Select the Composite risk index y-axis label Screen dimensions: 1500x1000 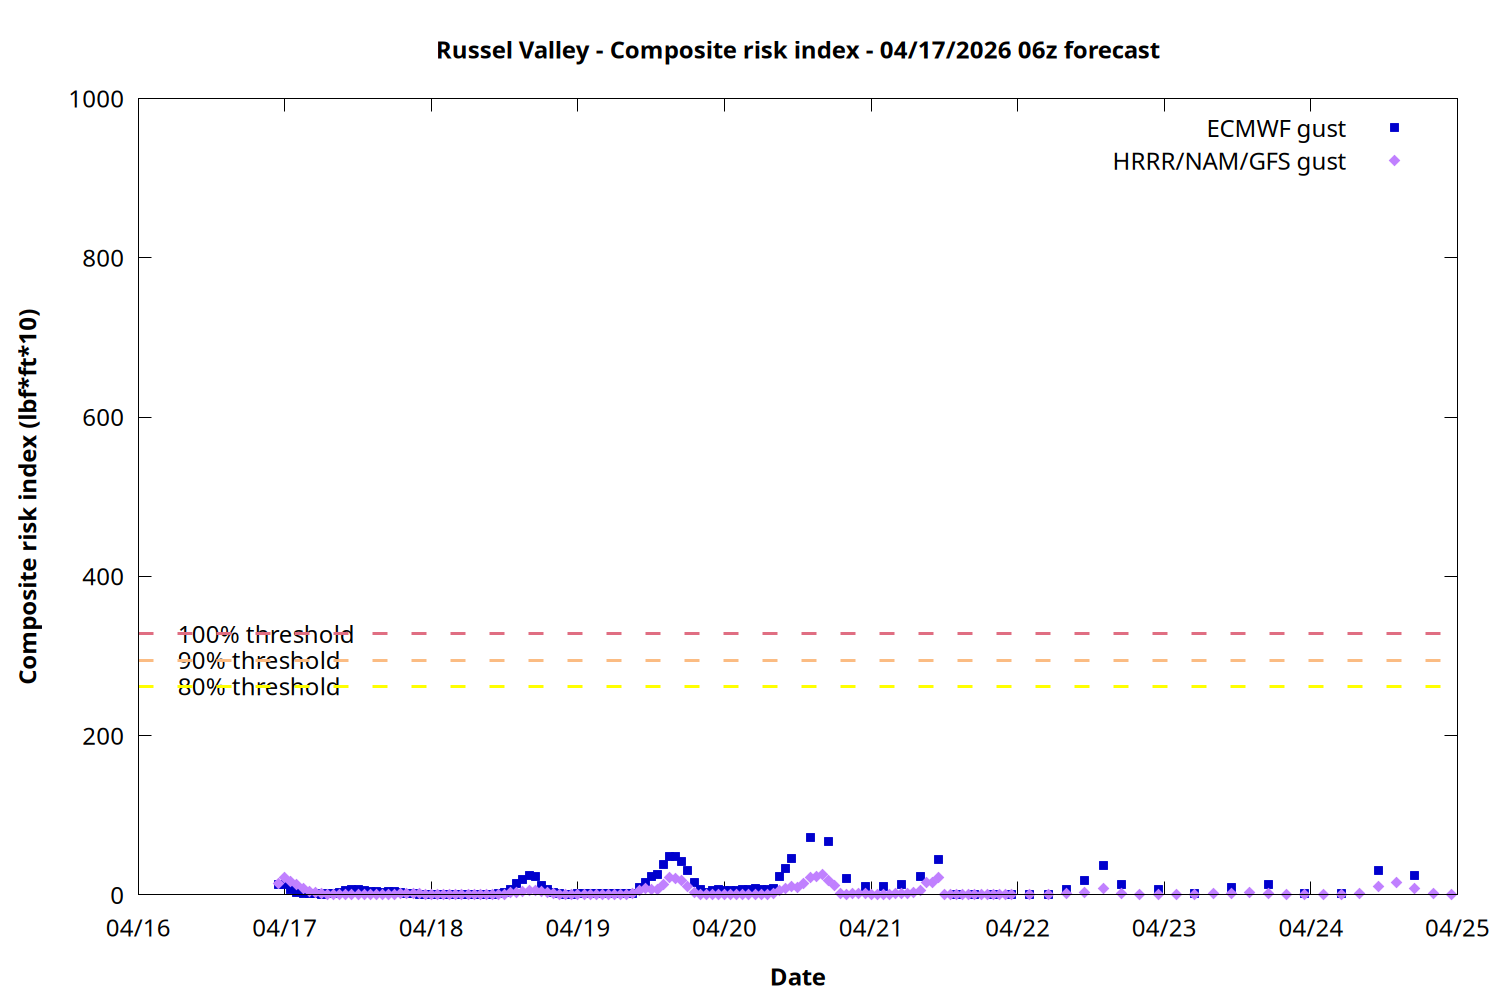pos(28,496)
